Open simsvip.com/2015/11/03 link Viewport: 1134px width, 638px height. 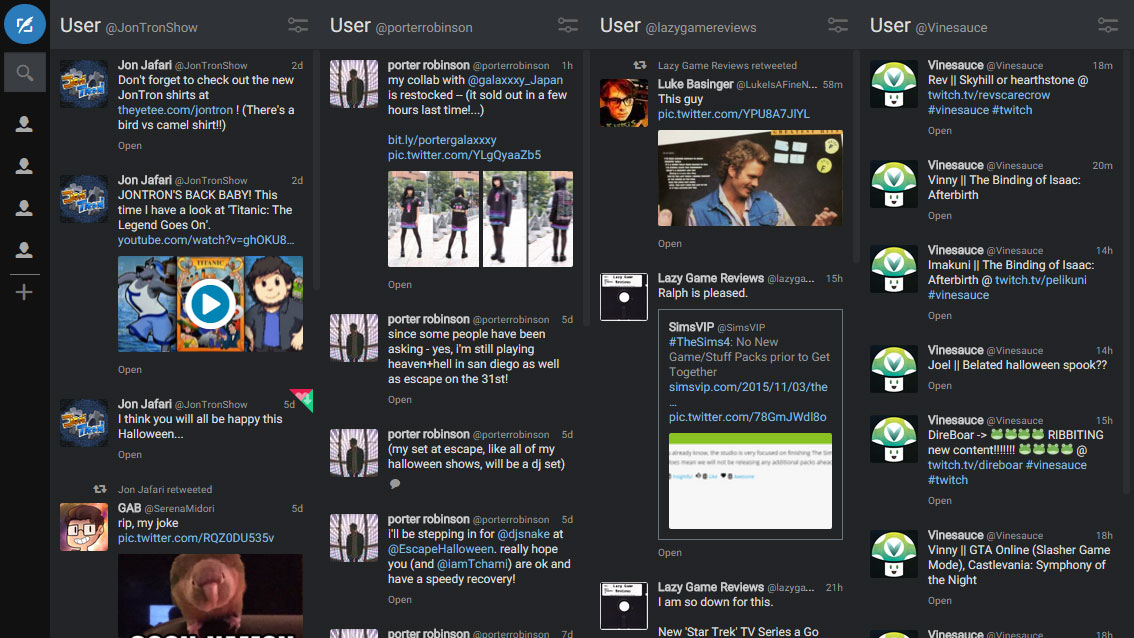(x=748, y=387)
